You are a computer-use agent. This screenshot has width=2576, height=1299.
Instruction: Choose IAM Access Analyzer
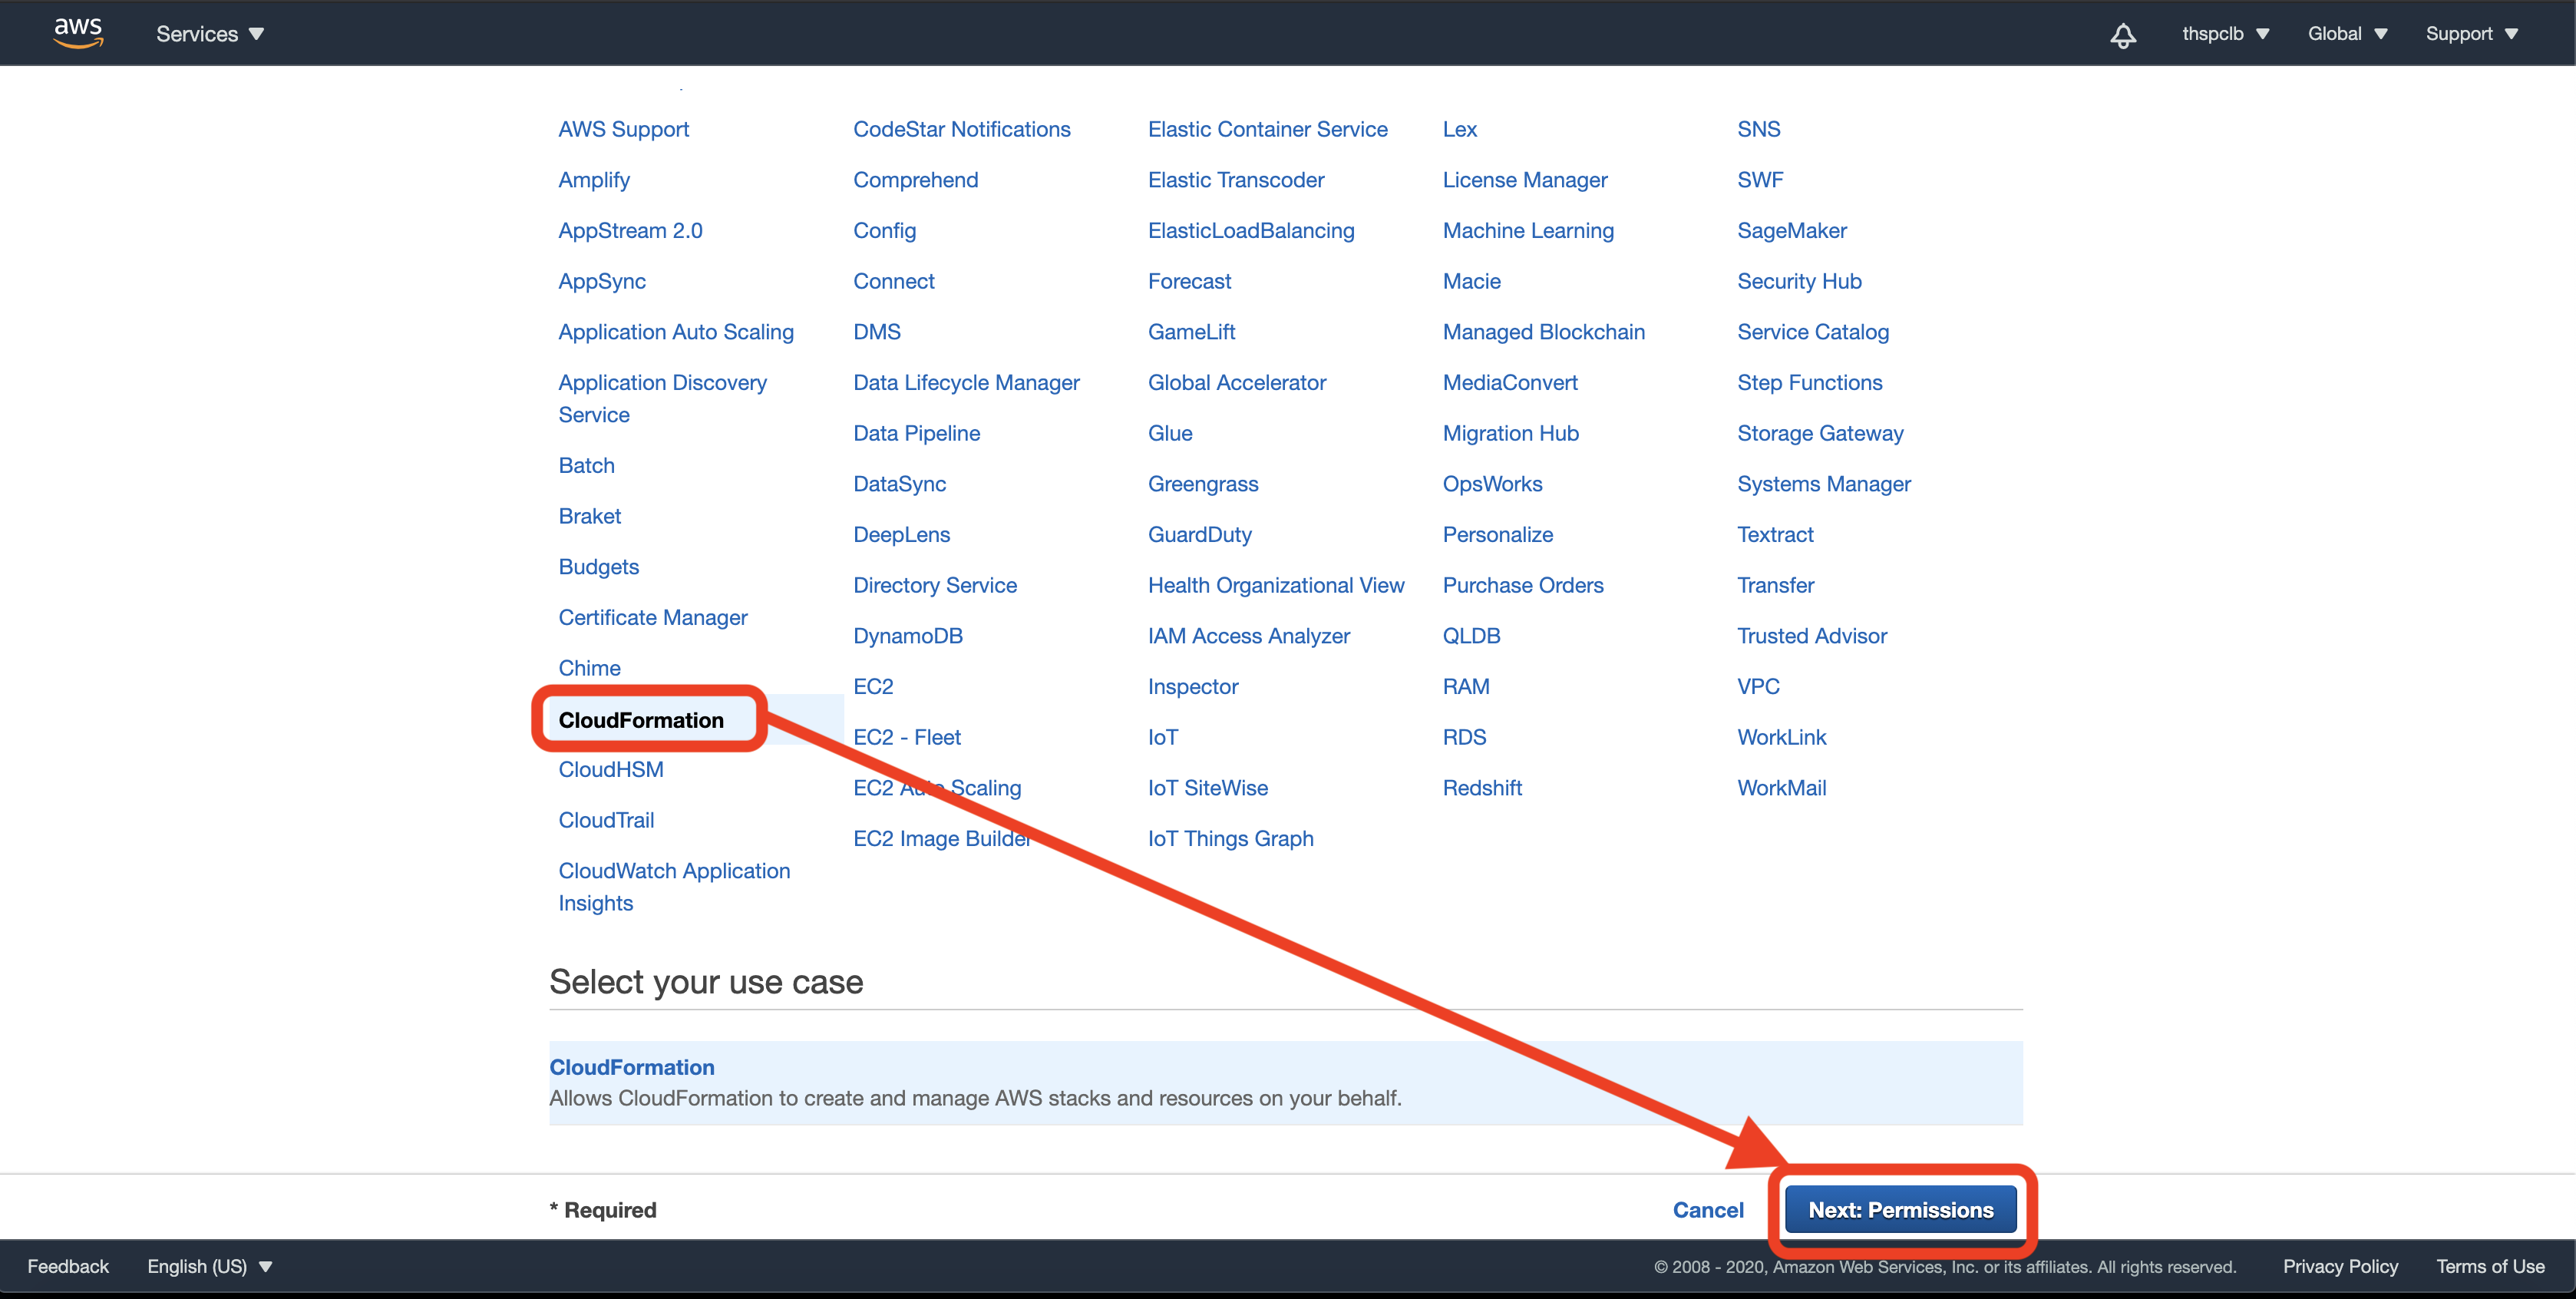coord(1249,636)
